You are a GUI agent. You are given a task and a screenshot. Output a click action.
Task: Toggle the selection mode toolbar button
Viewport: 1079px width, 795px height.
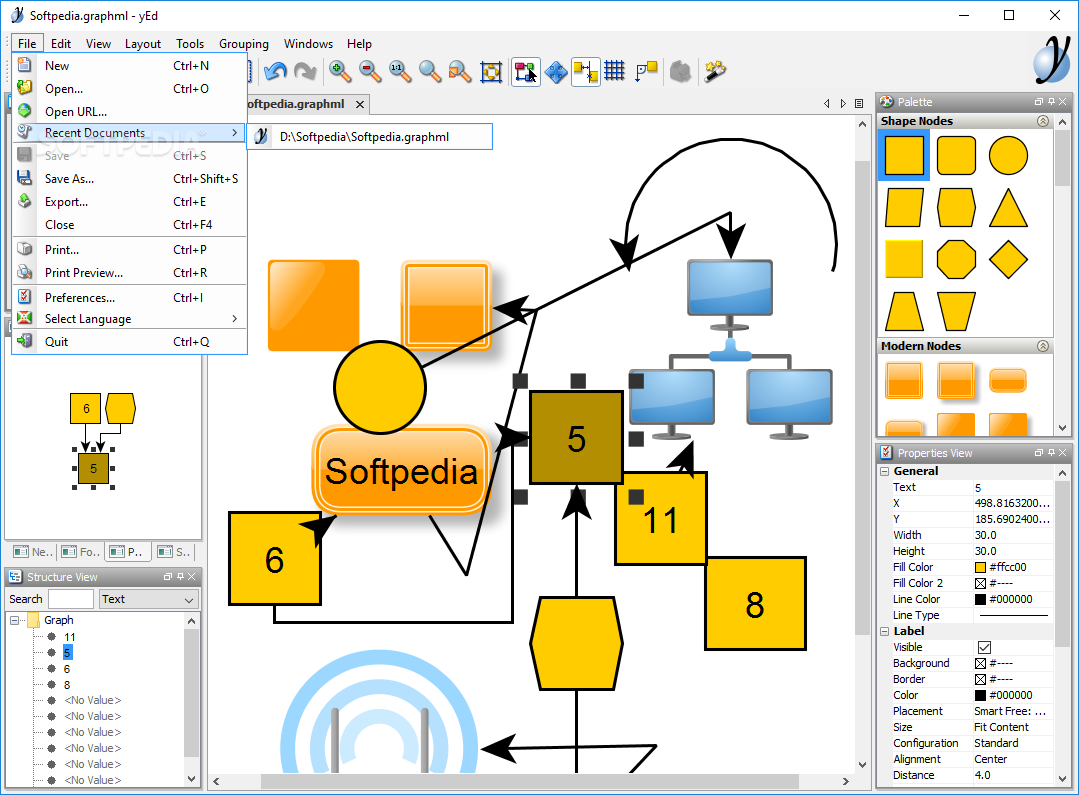(526, 71)
